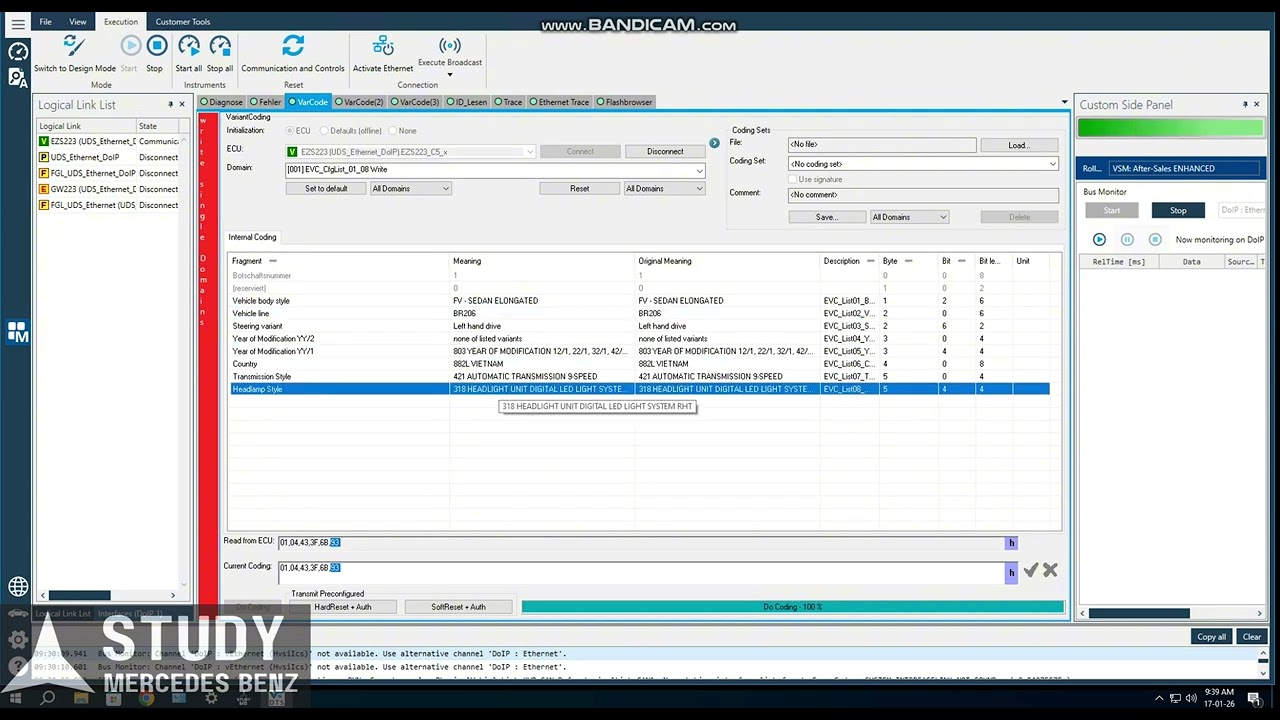This screenshot has height=720, width=1280.
Task: Click the M monitor sidebar icon
Action: pos(18,333)
